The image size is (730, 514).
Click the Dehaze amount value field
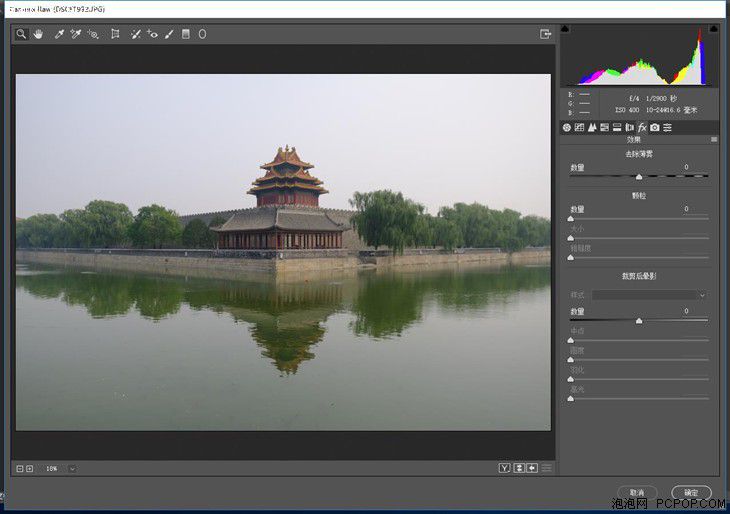(686, 167)
